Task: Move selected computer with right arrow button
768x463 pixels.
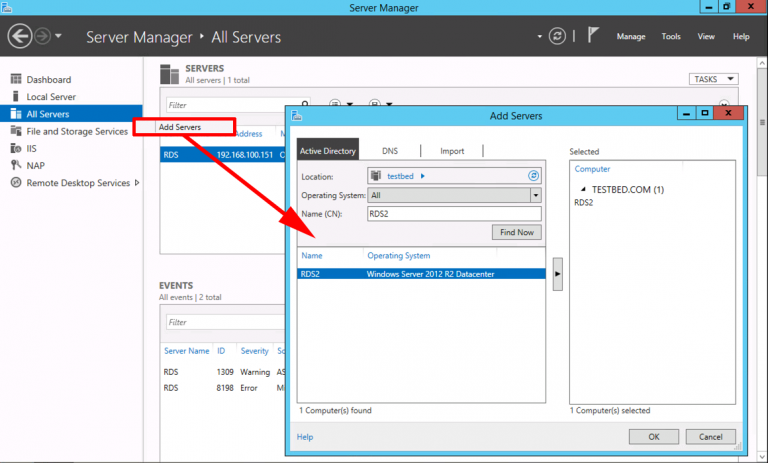Action: [x=557, y=274]
